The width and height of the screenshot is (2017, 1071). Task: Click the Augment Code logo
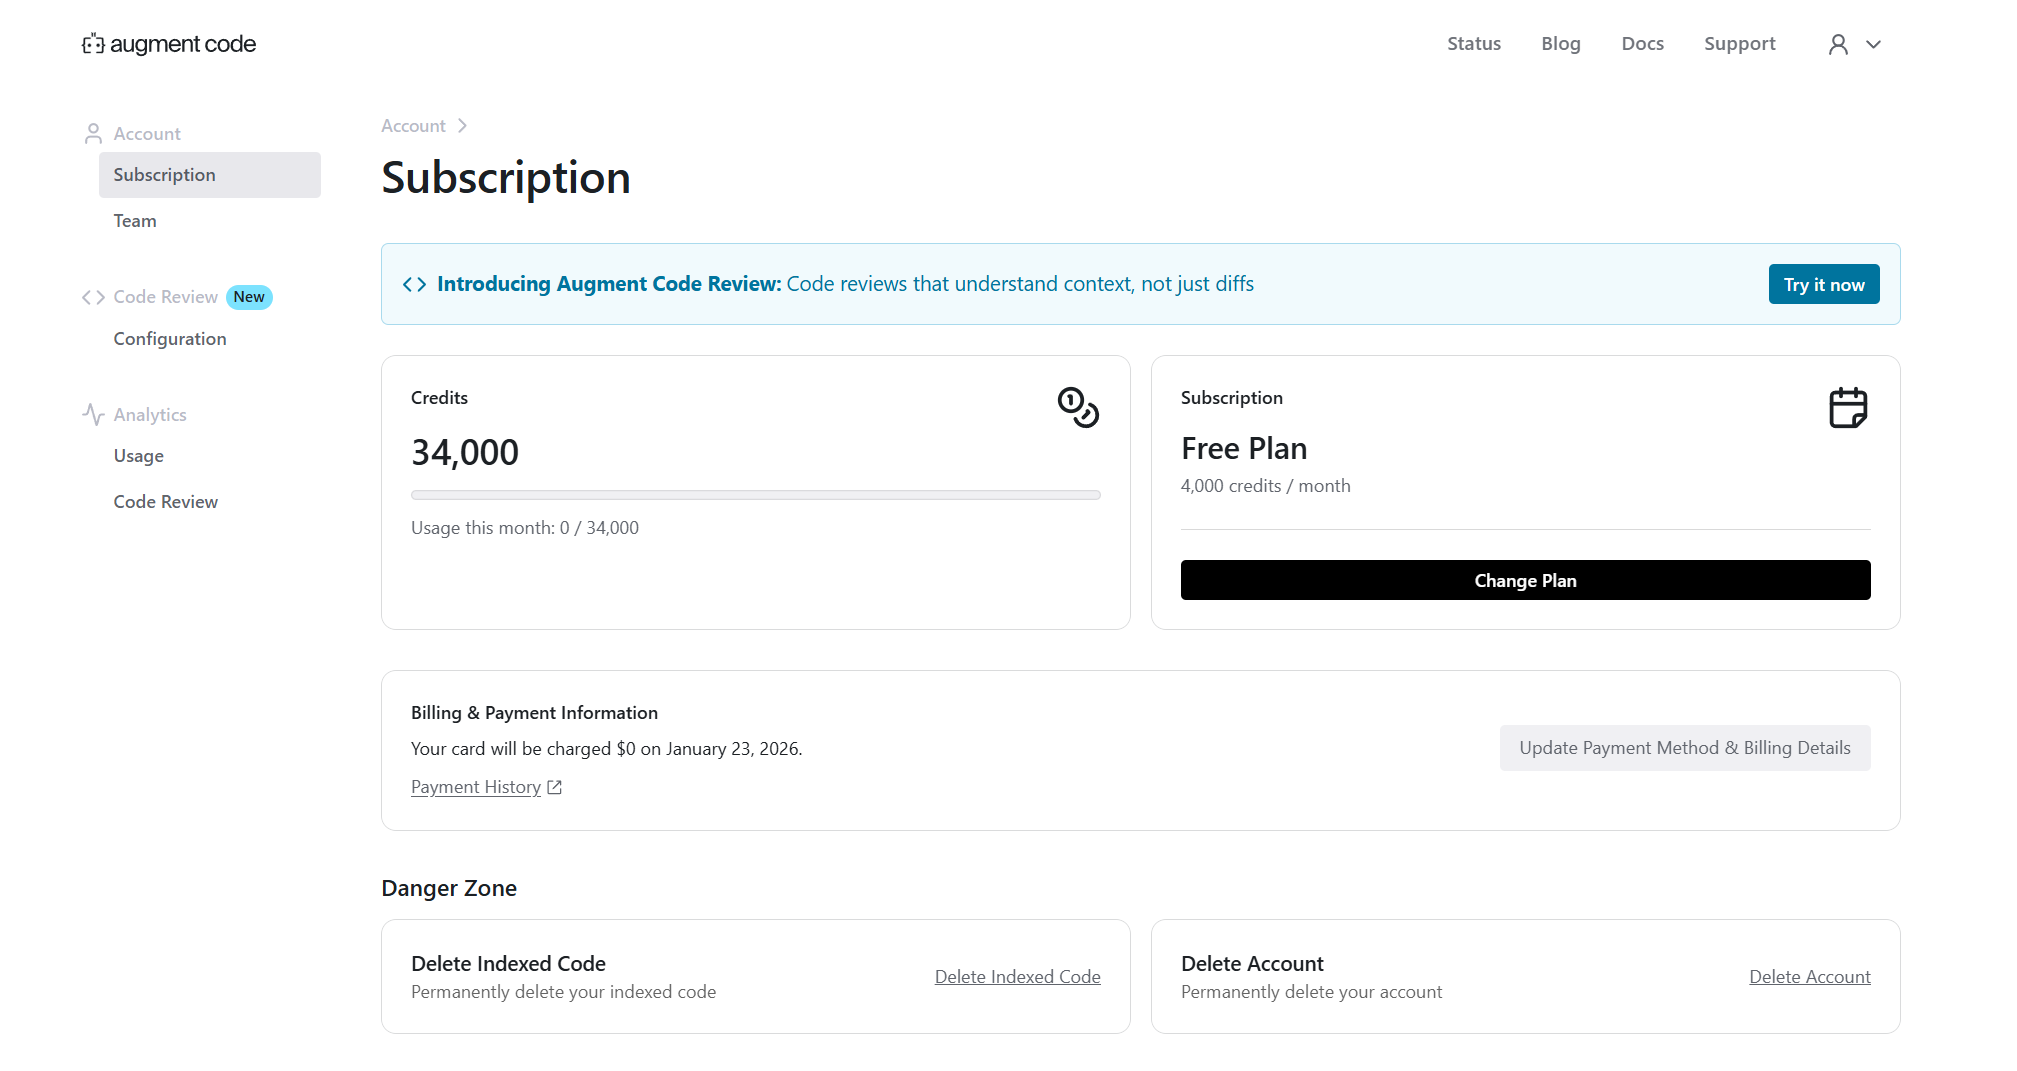click(169, 44)
